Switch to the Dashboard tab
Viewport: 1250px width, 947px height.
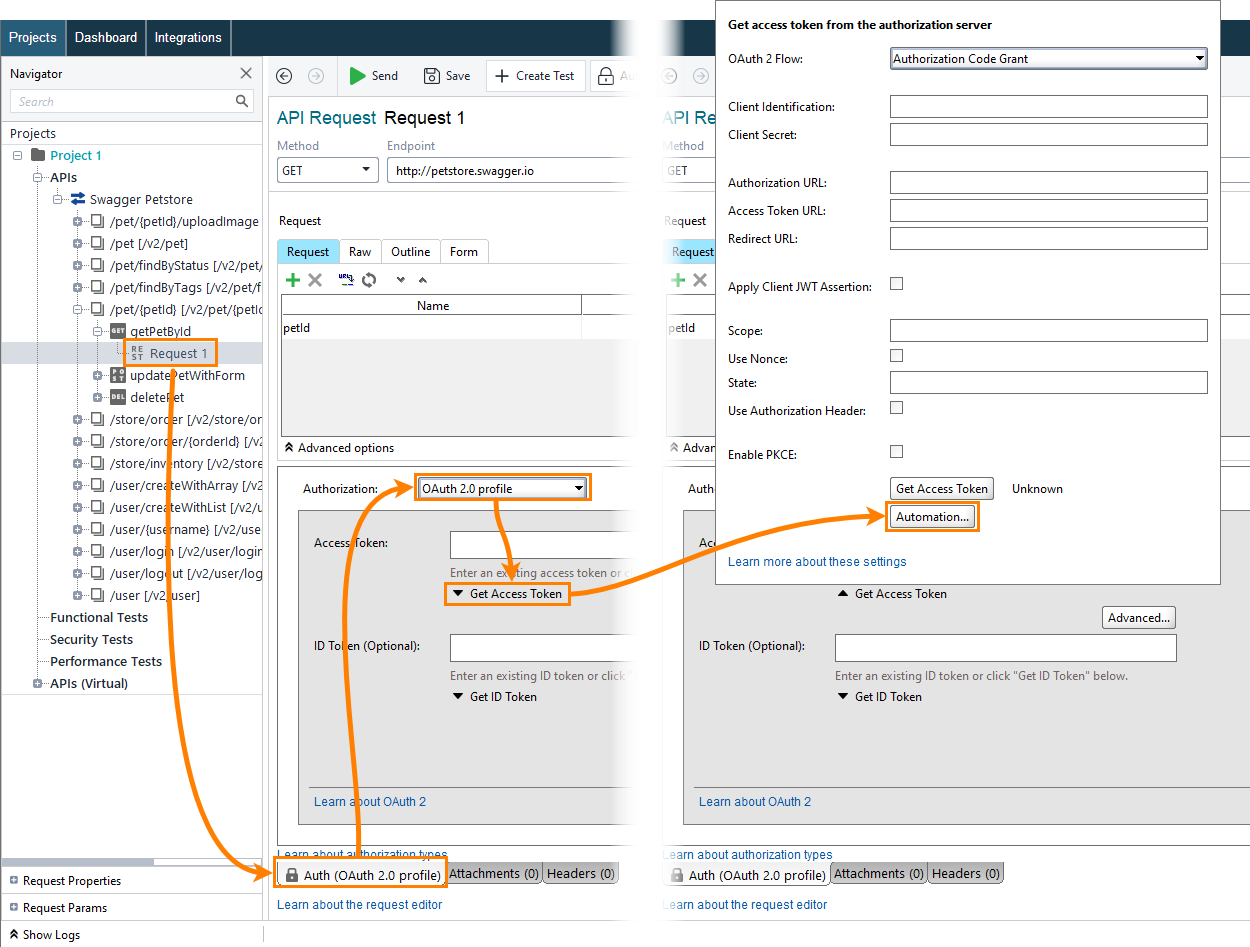pos(106,38)
